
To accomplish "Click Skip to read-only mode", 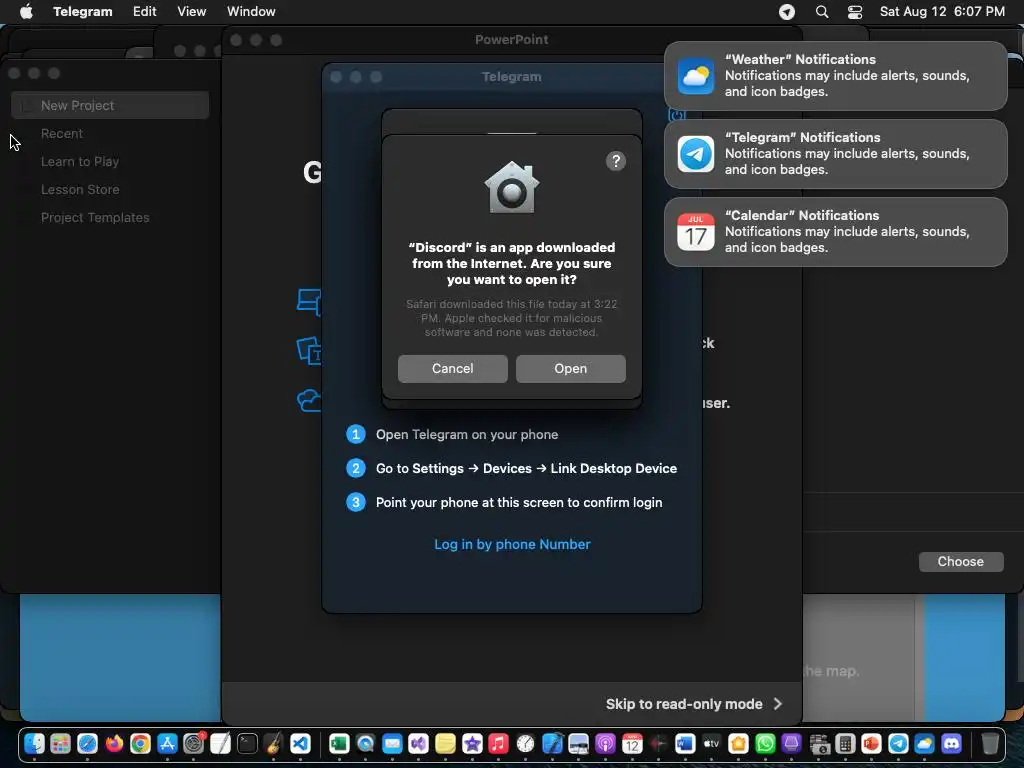I will 694,704.
